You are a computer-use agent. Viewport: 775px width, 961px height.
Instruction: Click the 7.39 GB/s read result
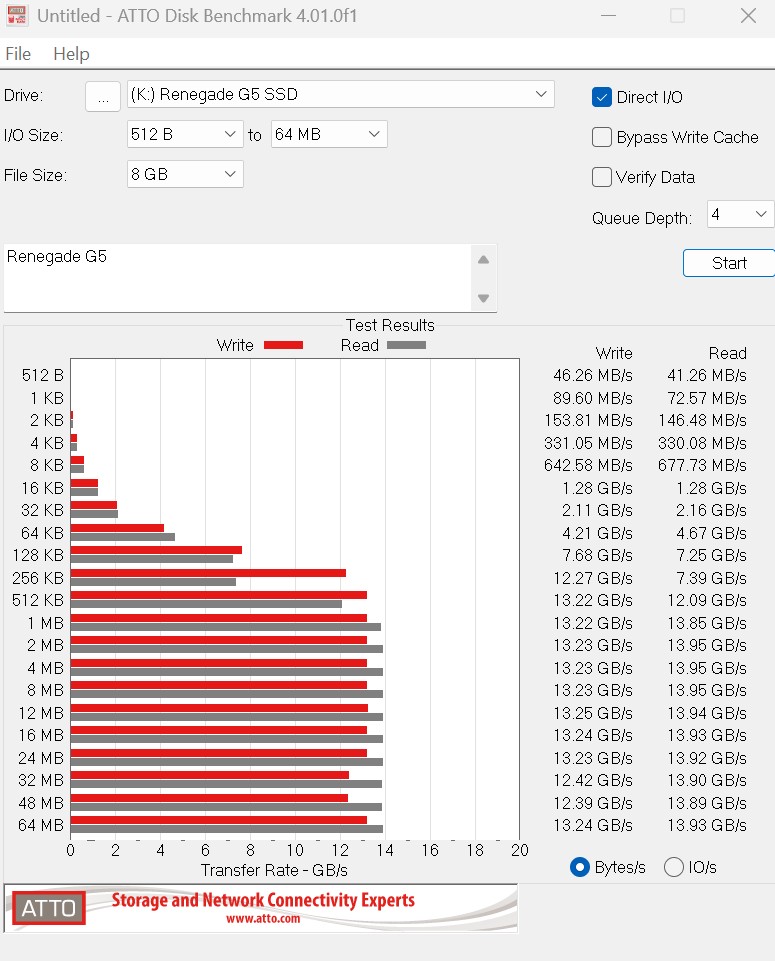coord(711,578)
